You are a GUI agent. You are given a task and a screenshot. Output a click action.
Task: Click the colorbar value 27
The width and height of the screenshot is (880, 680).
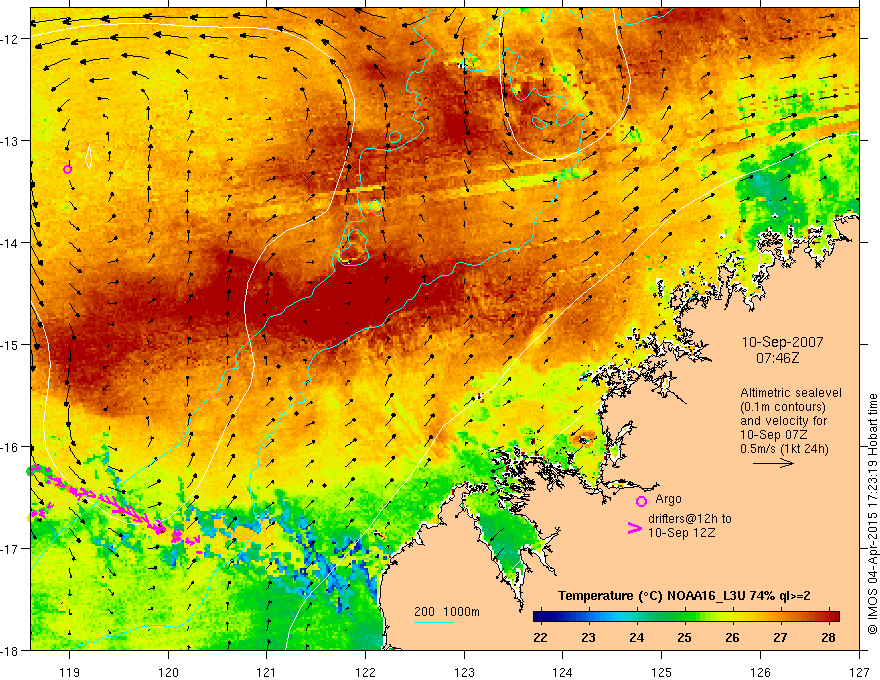(x=780, y=637)
